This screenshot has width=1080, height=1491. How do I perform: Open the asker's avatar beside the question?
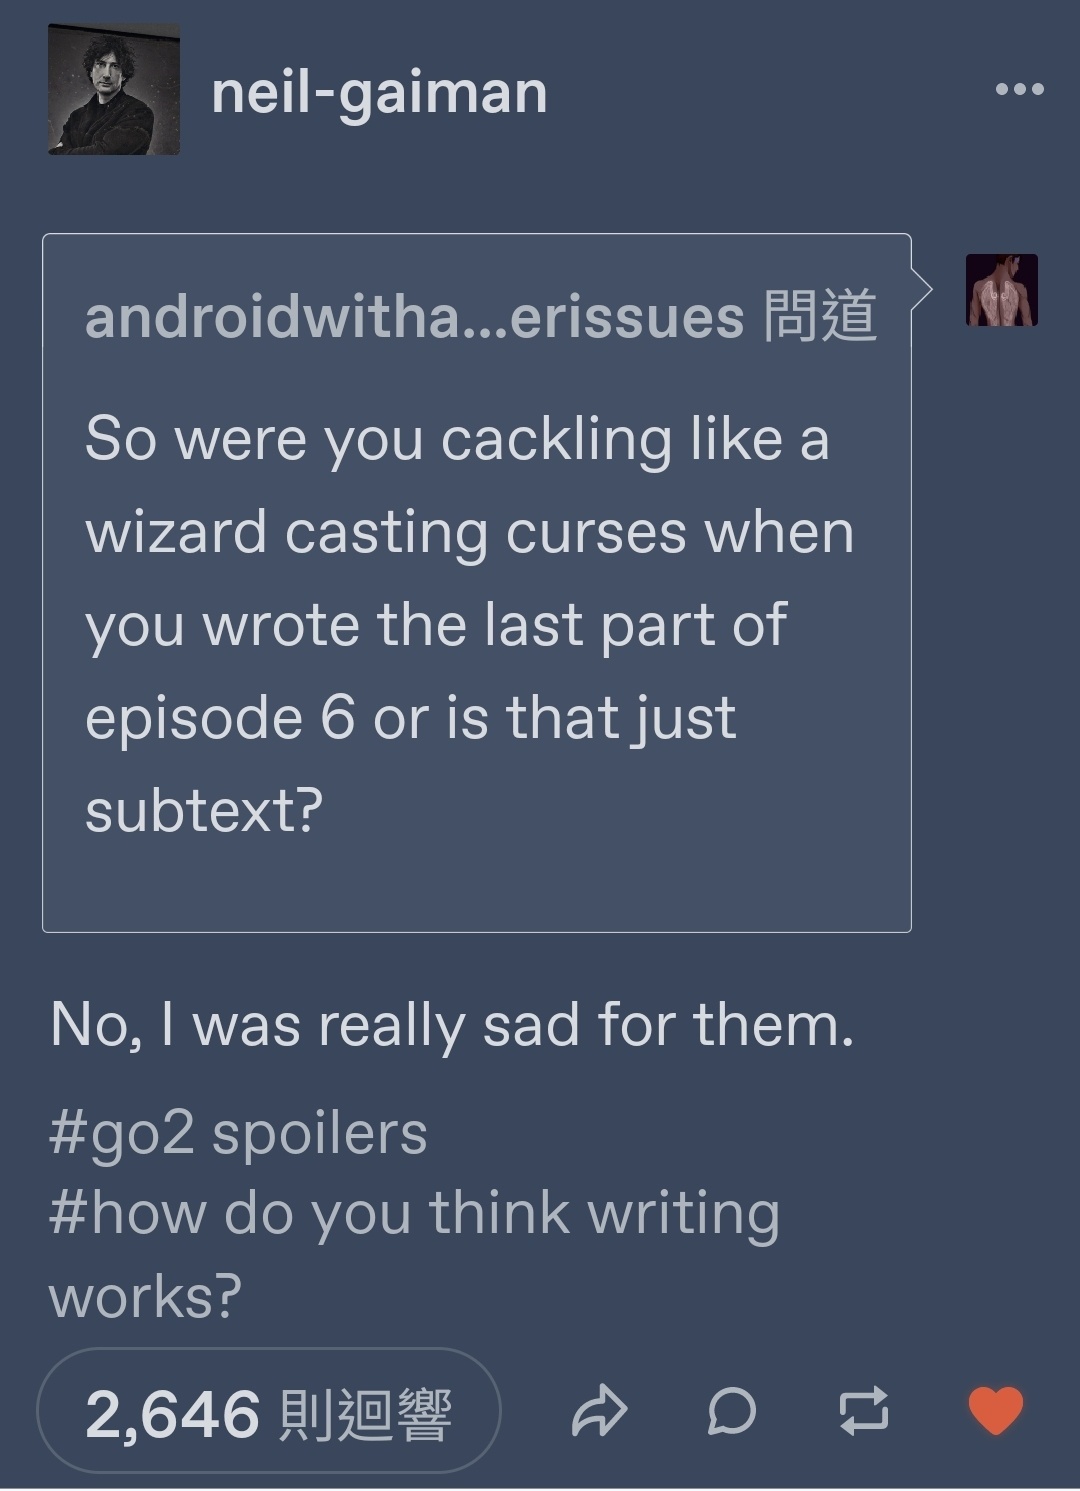1001,290
